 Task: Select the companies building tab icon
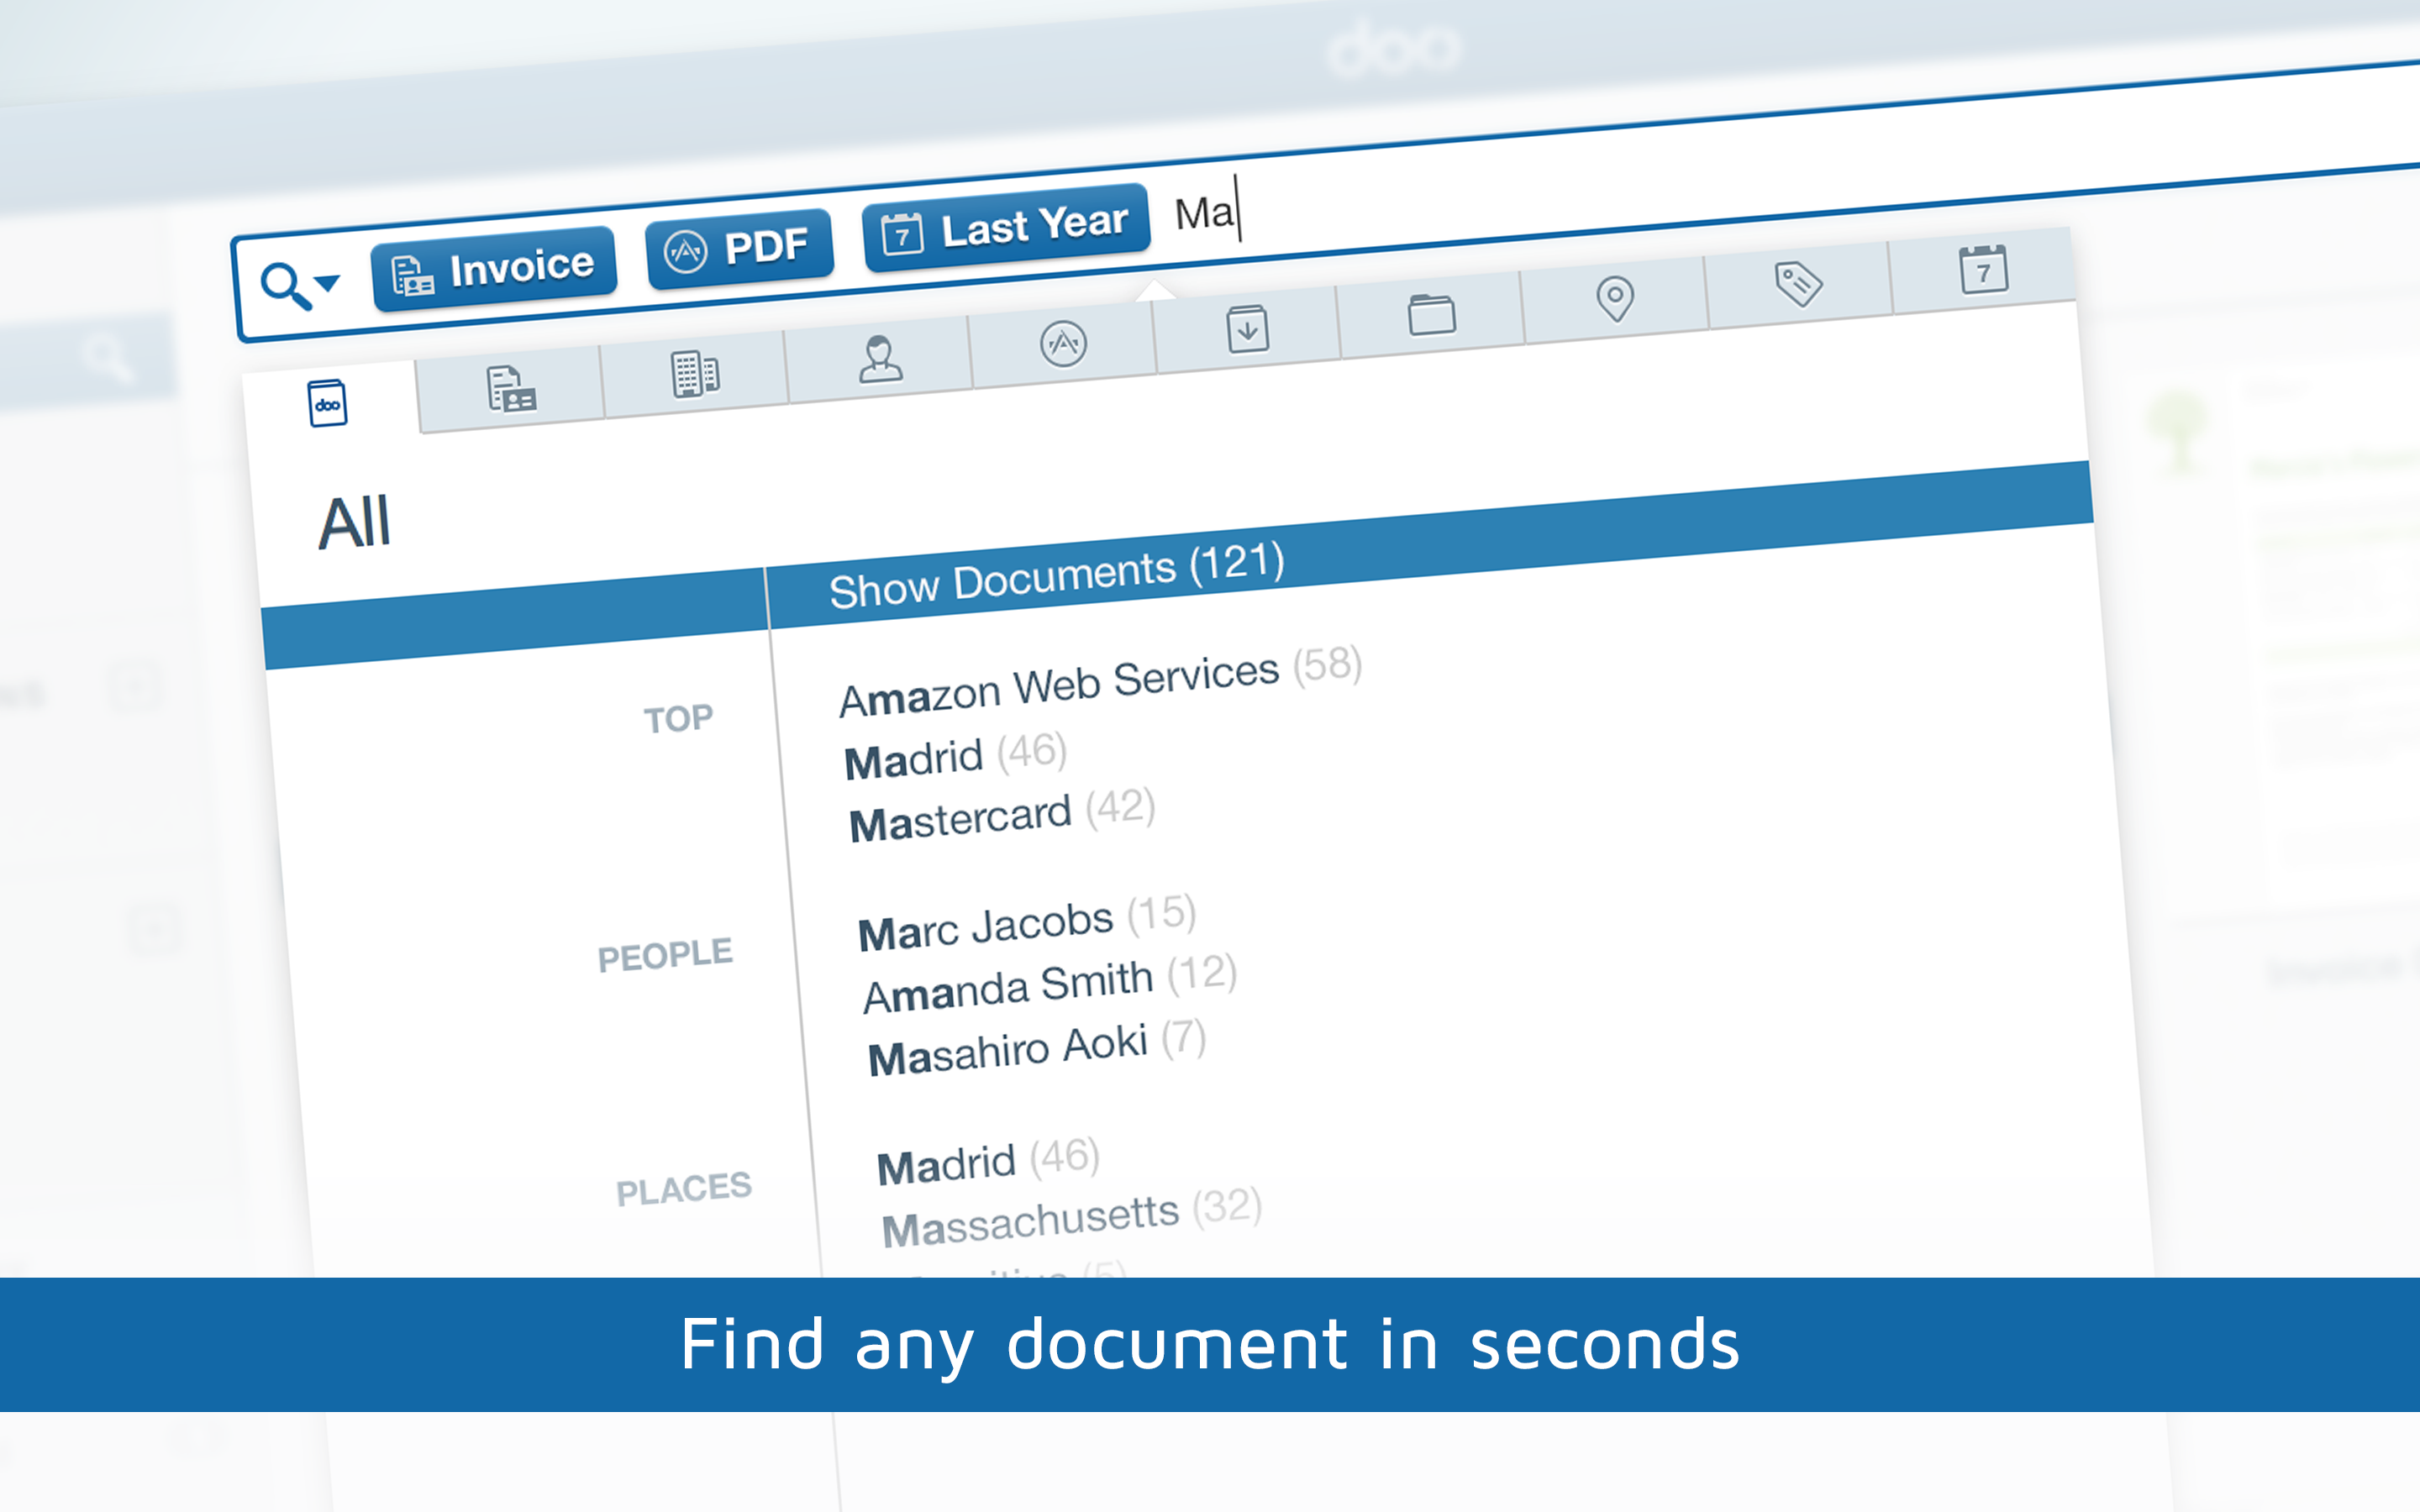[695, 374]
